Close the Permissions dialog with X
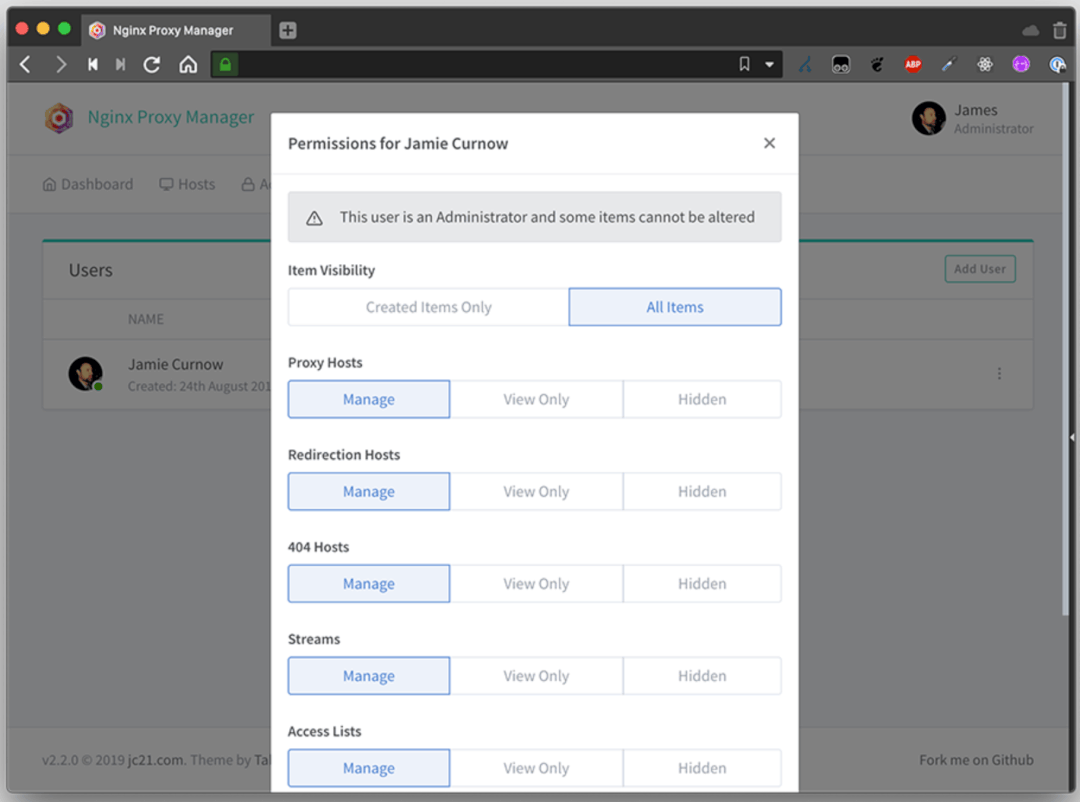The width and height of the screenshot is (1080, 802). 769,143
